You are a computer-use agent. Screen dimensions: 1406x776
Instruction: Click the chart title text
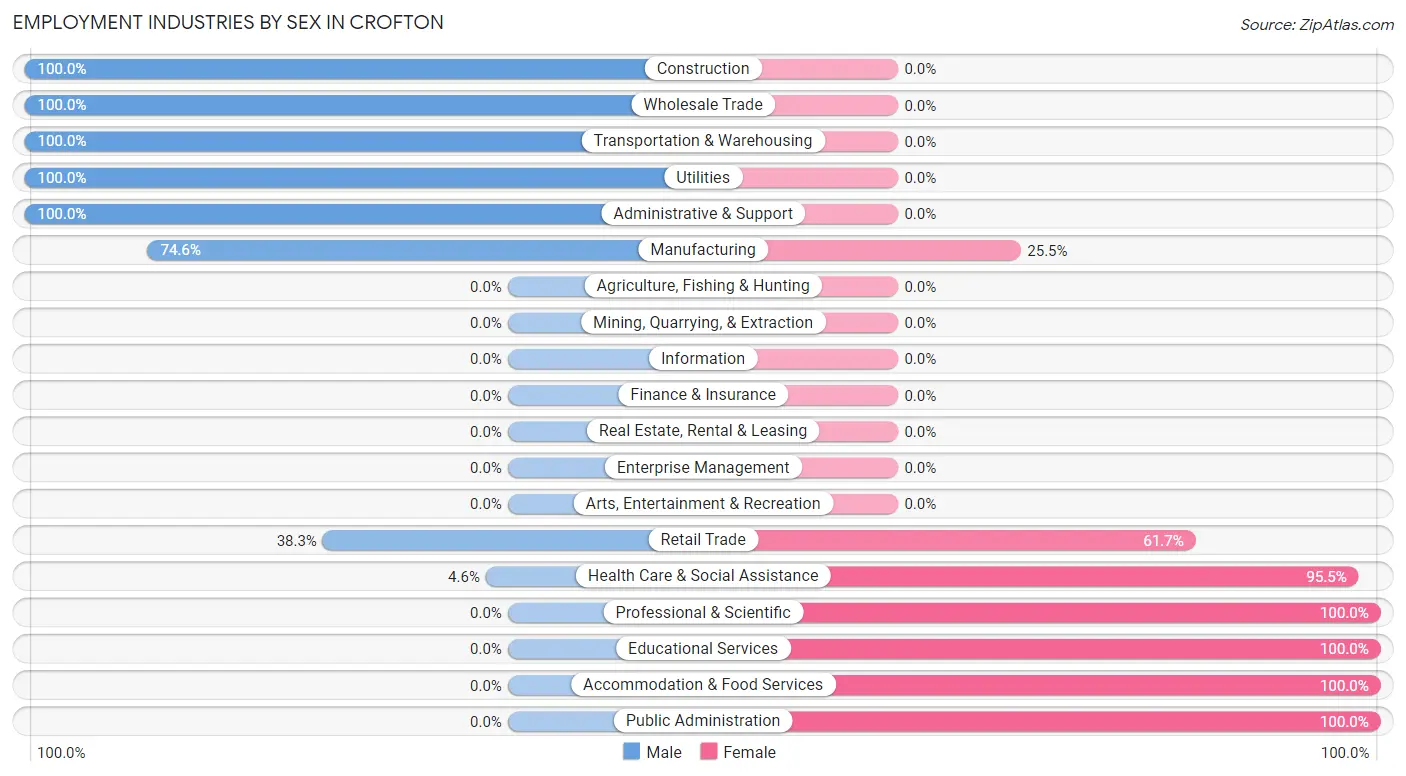pyautogui.click(x=228, y=22)
